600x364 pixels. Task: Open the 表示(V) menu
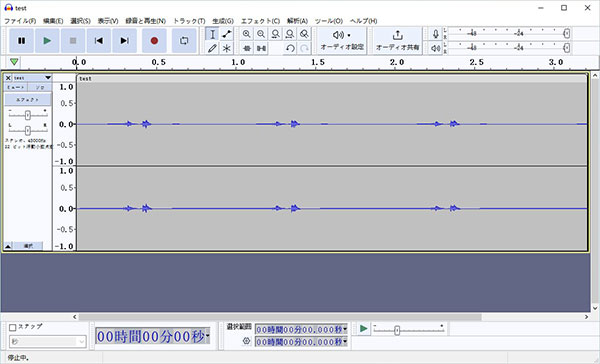[x=108, y=21]
